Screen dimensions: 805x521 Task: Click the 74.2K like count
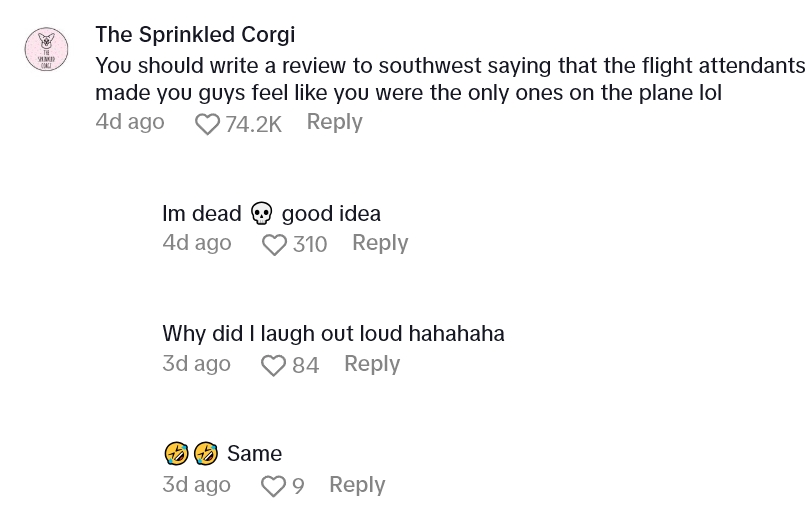(253, 124)
